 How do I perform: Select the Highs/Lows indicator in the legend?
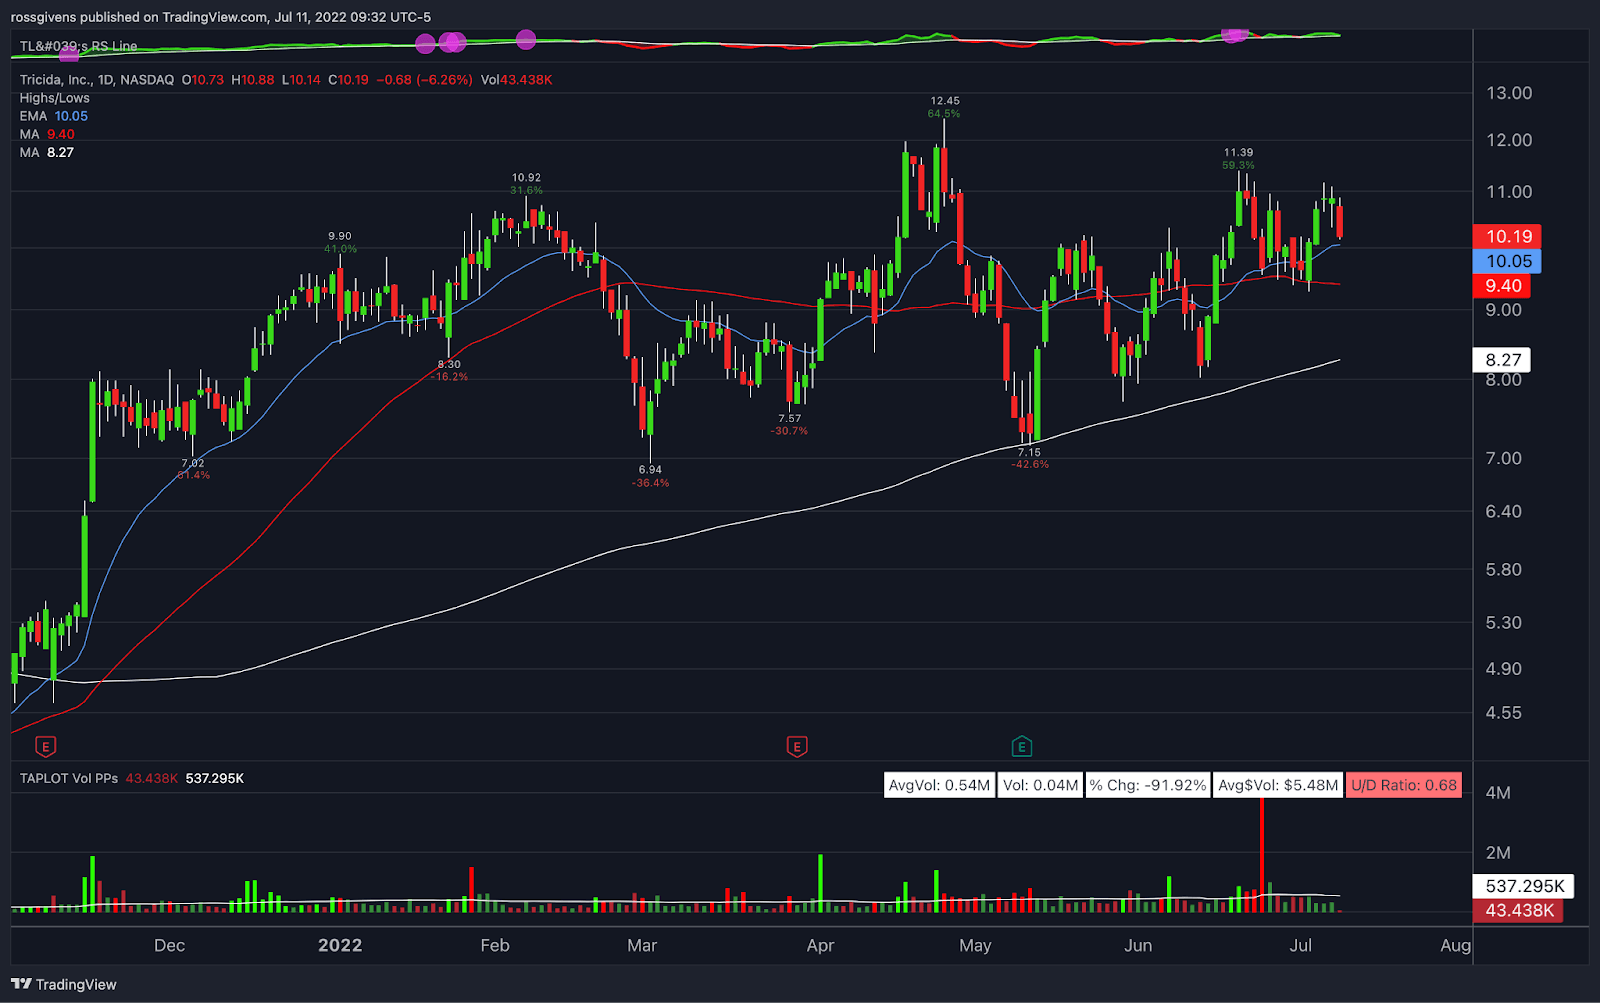(55, 98)
